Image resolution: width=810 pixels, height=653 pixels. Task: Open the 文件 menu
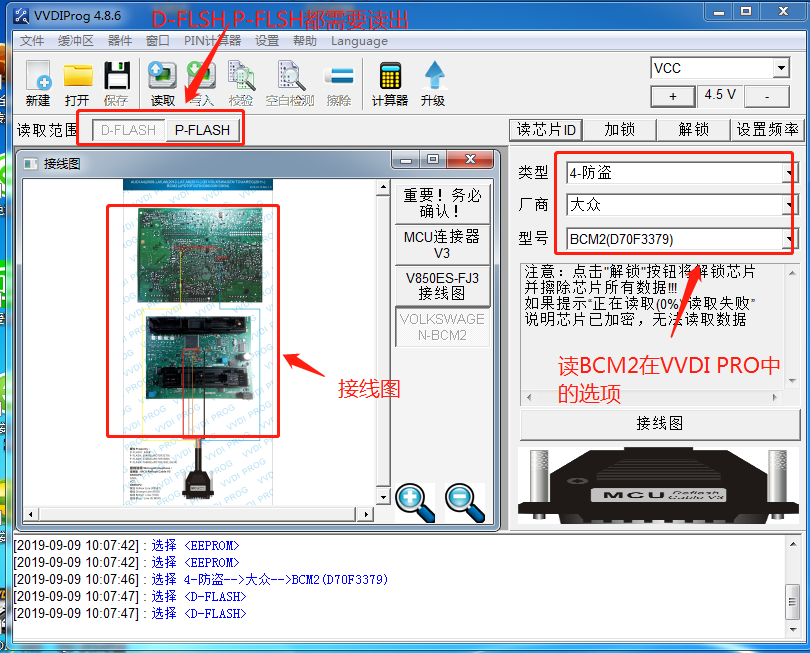coord(32,41)
